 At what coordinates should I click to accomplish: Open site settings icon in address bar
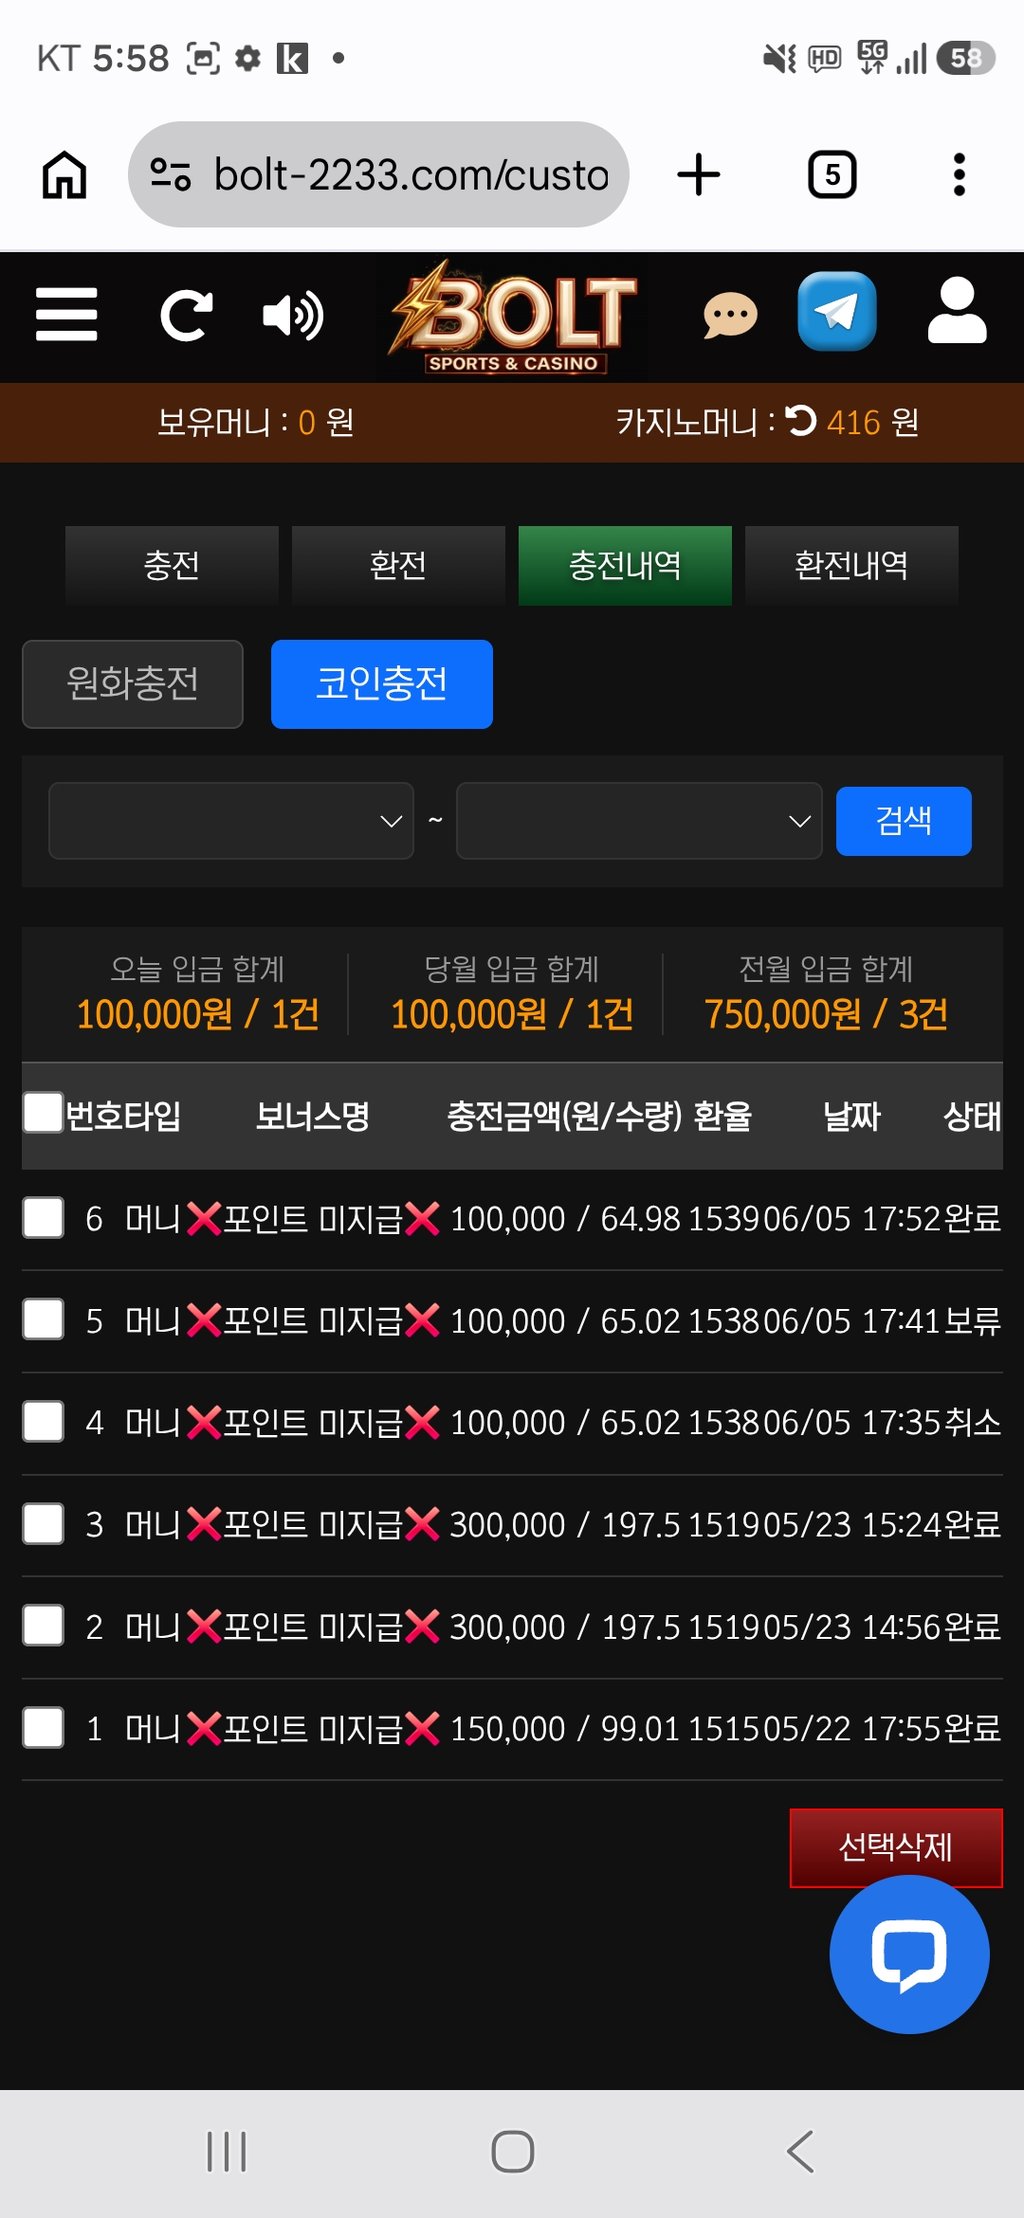coord(170,175)
